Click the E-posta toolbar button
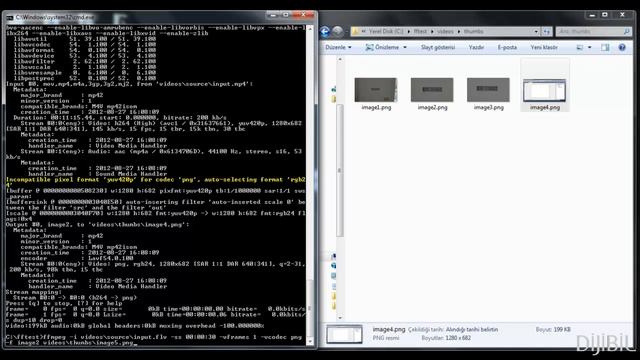 click(507, 47)
